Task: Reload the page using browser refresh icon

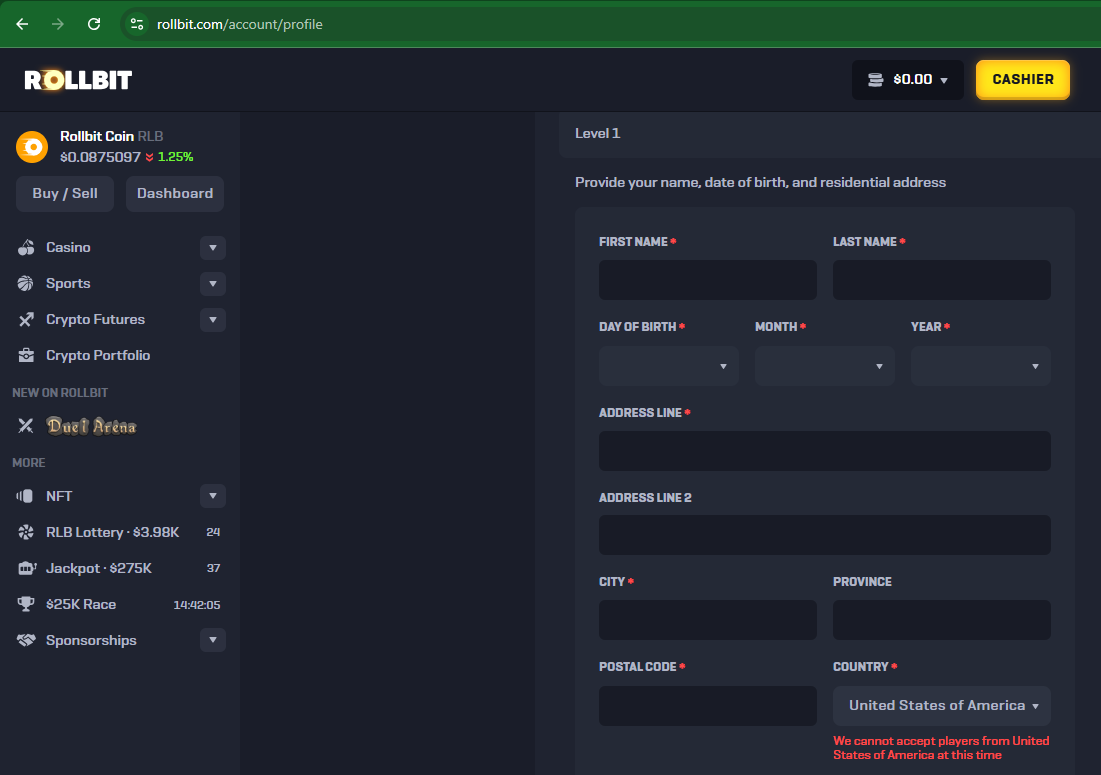Action: [x=94, y=24]
